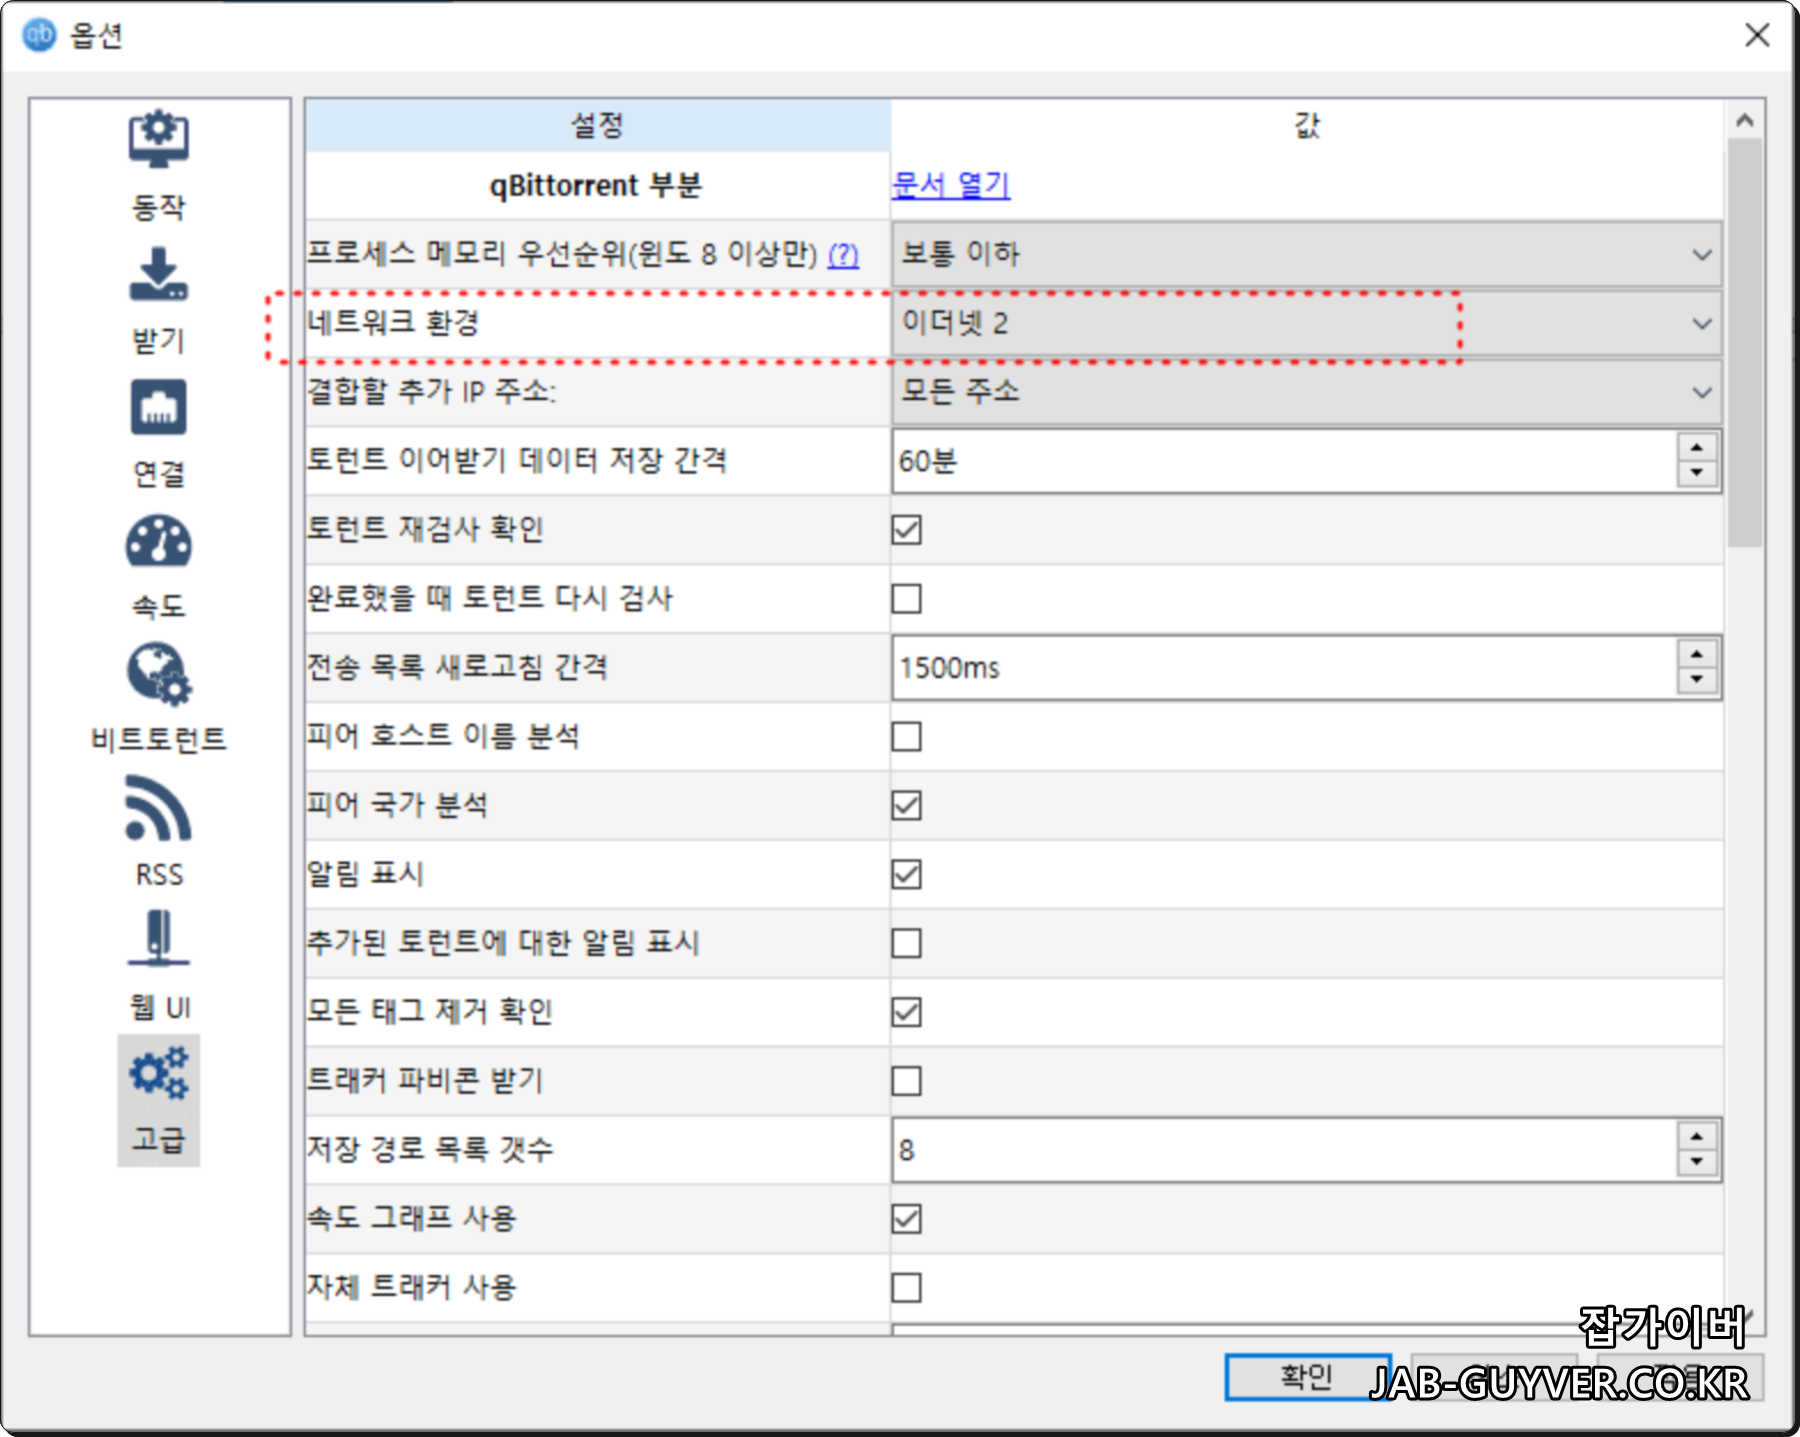This screenshot has width=1800, height=1437.
Task: Open 프로세스 메모리 우선순위 dropdown (보통 이하)
Action: click(1306, 254)
